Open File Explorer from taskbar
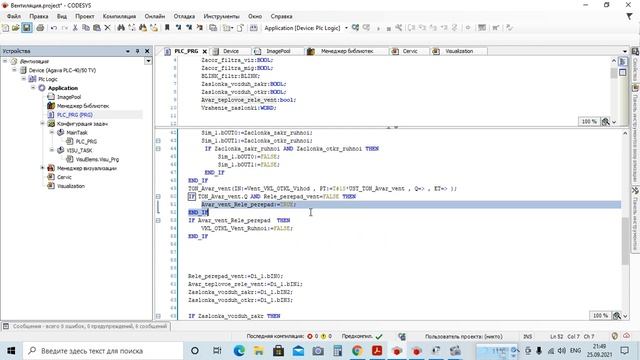 click(x=259, y=351)
